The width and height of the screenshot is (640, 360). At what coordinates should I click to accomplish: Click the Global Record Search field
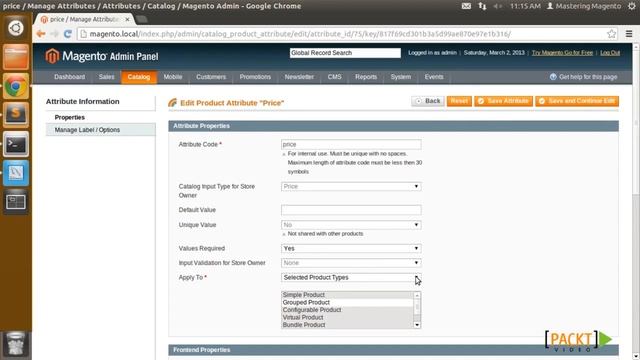click(345, 53)
